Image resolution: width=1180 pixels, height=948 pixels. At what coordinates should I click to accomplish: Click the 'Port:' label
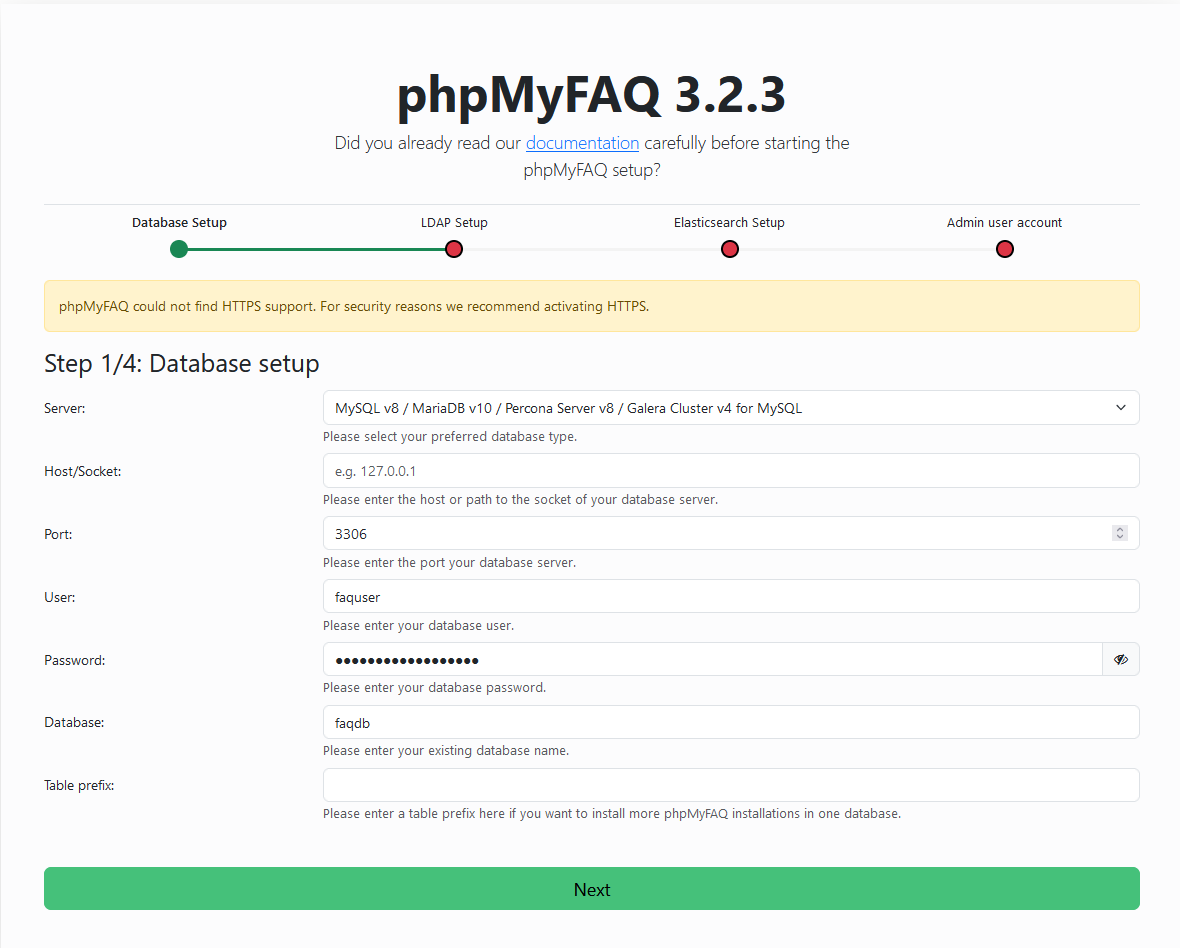click(58, 534)
